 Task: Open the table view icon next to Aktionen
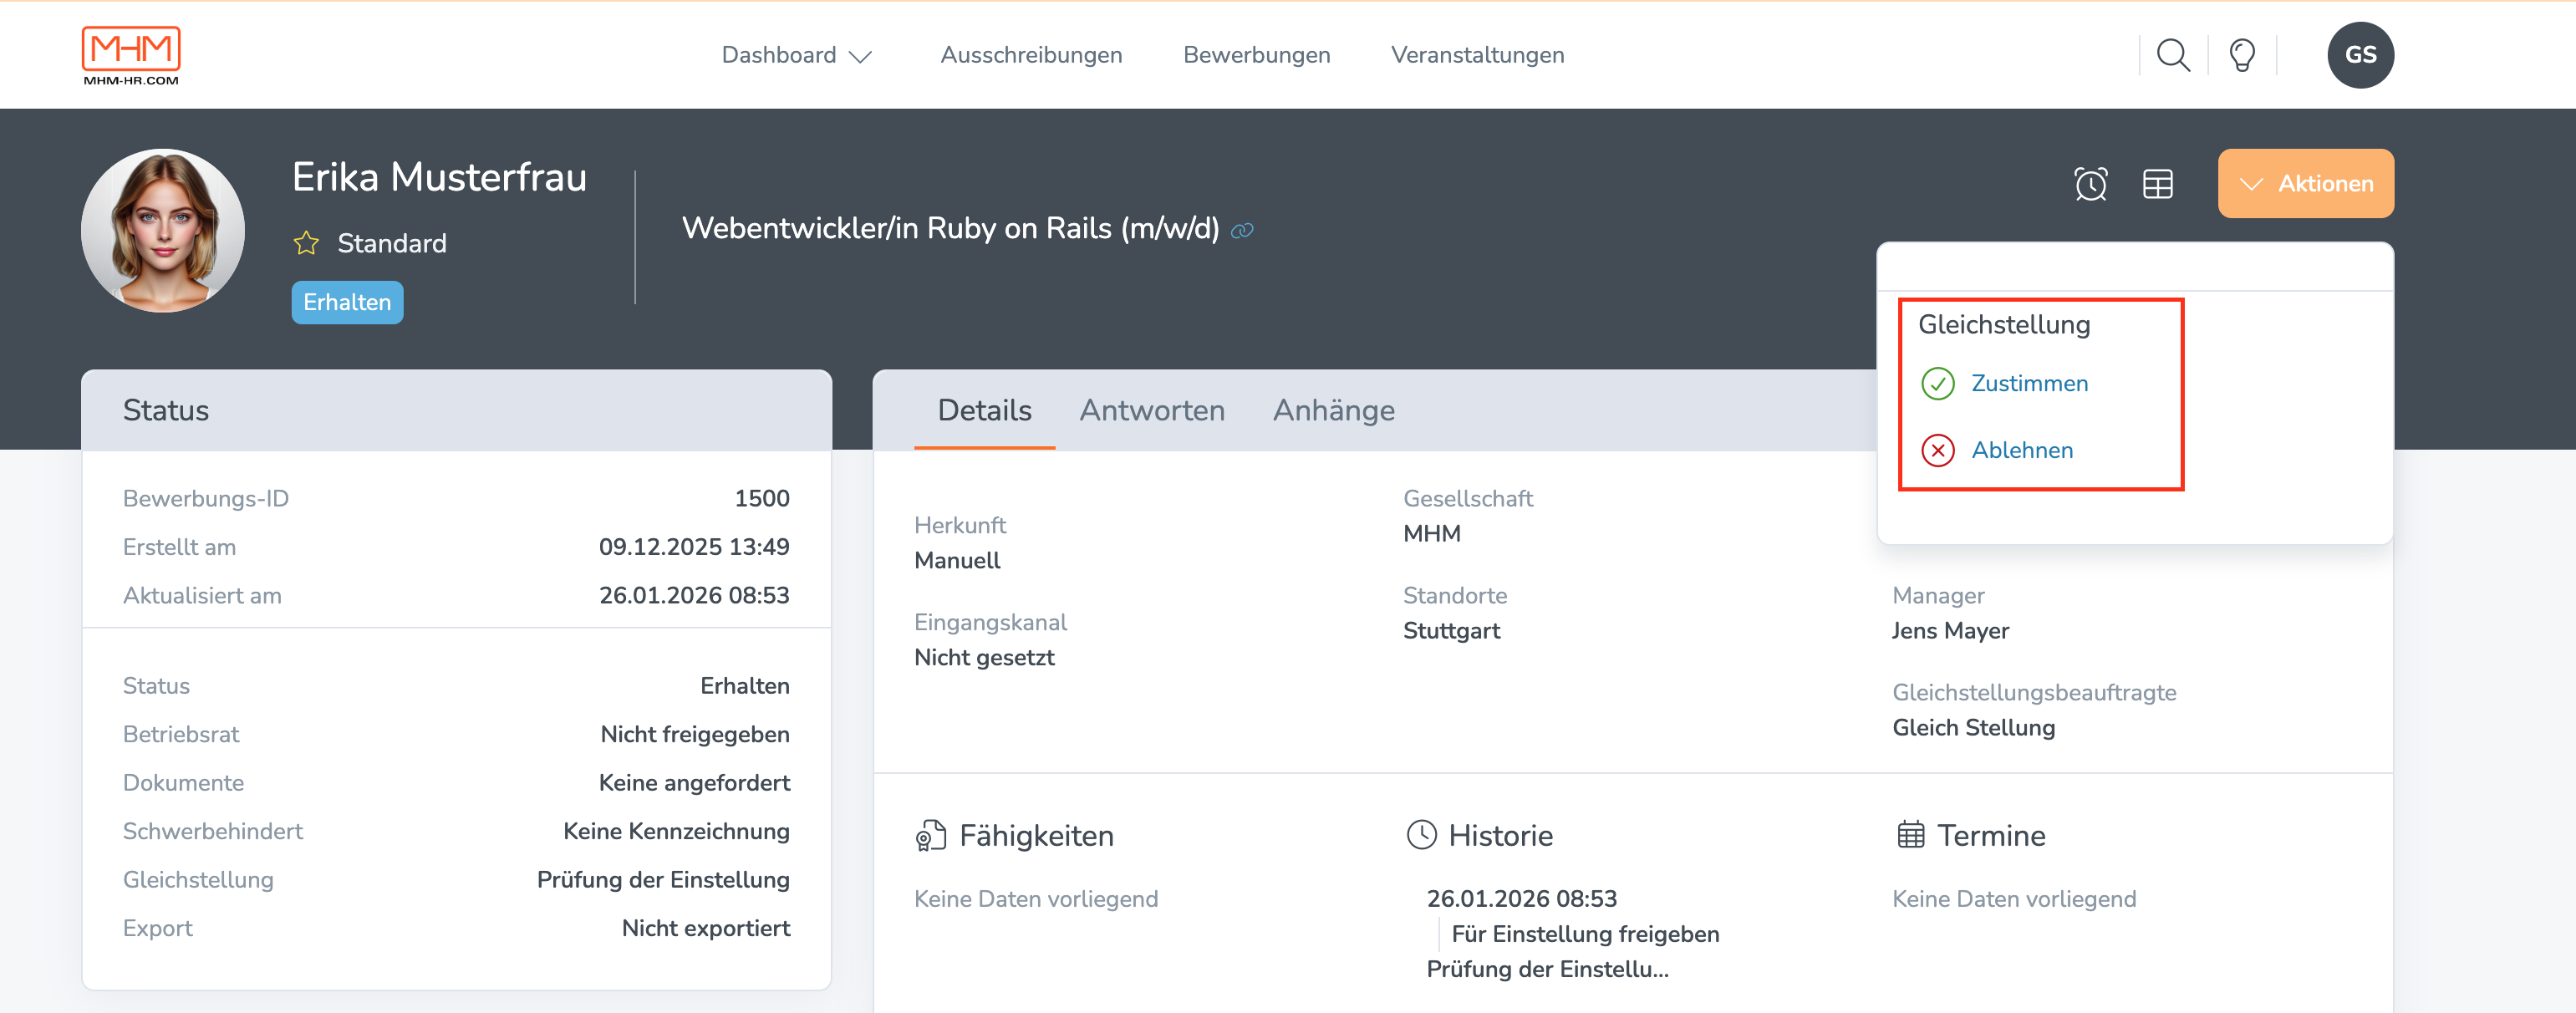click(2158, 184)
